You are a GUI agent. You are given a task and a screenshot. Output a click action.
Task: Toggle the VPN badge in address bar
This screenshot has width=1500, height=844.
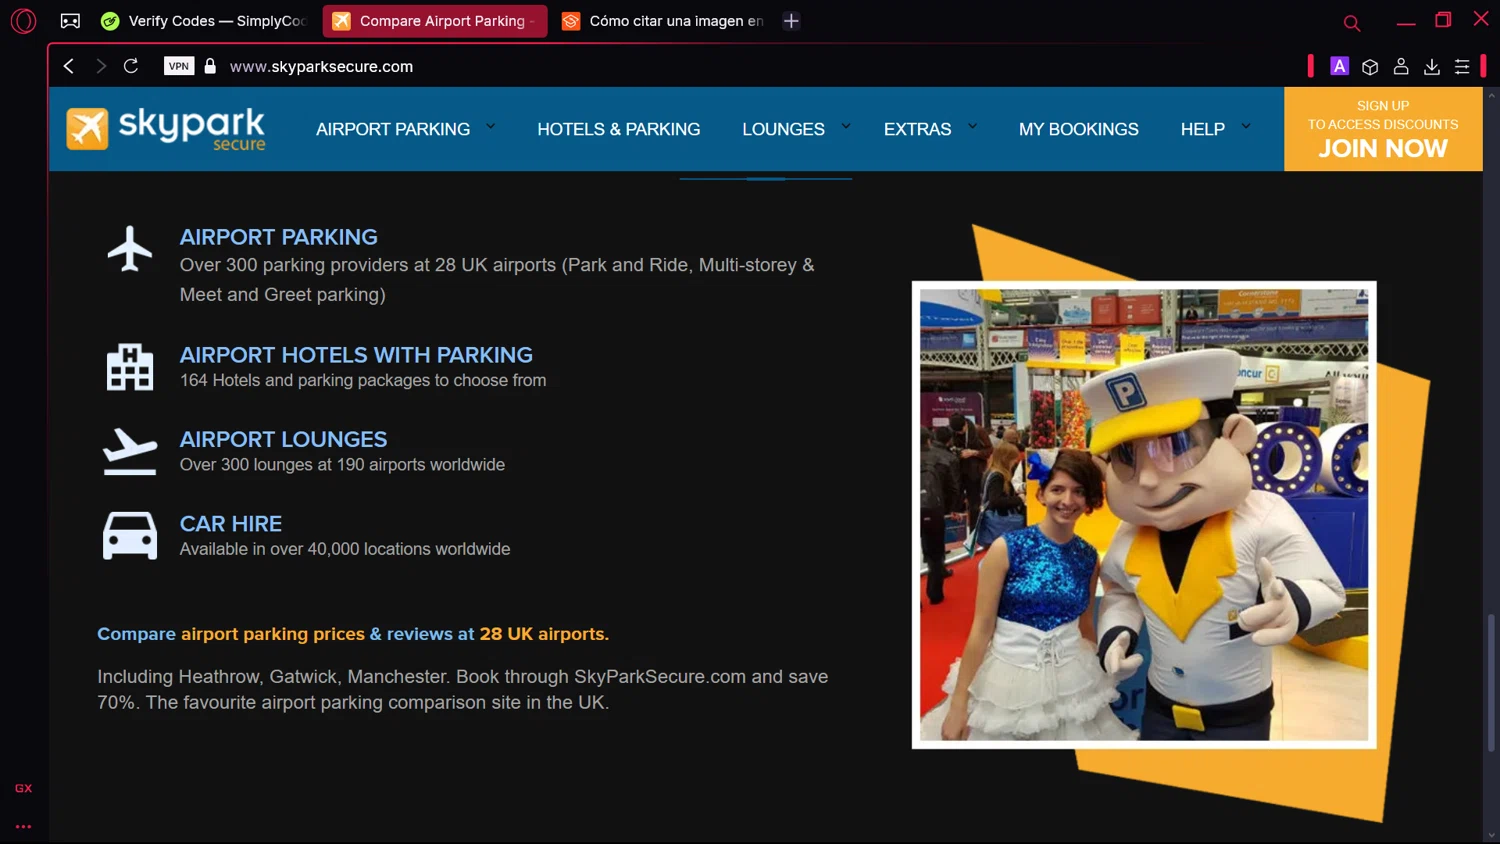click(179, 66)
